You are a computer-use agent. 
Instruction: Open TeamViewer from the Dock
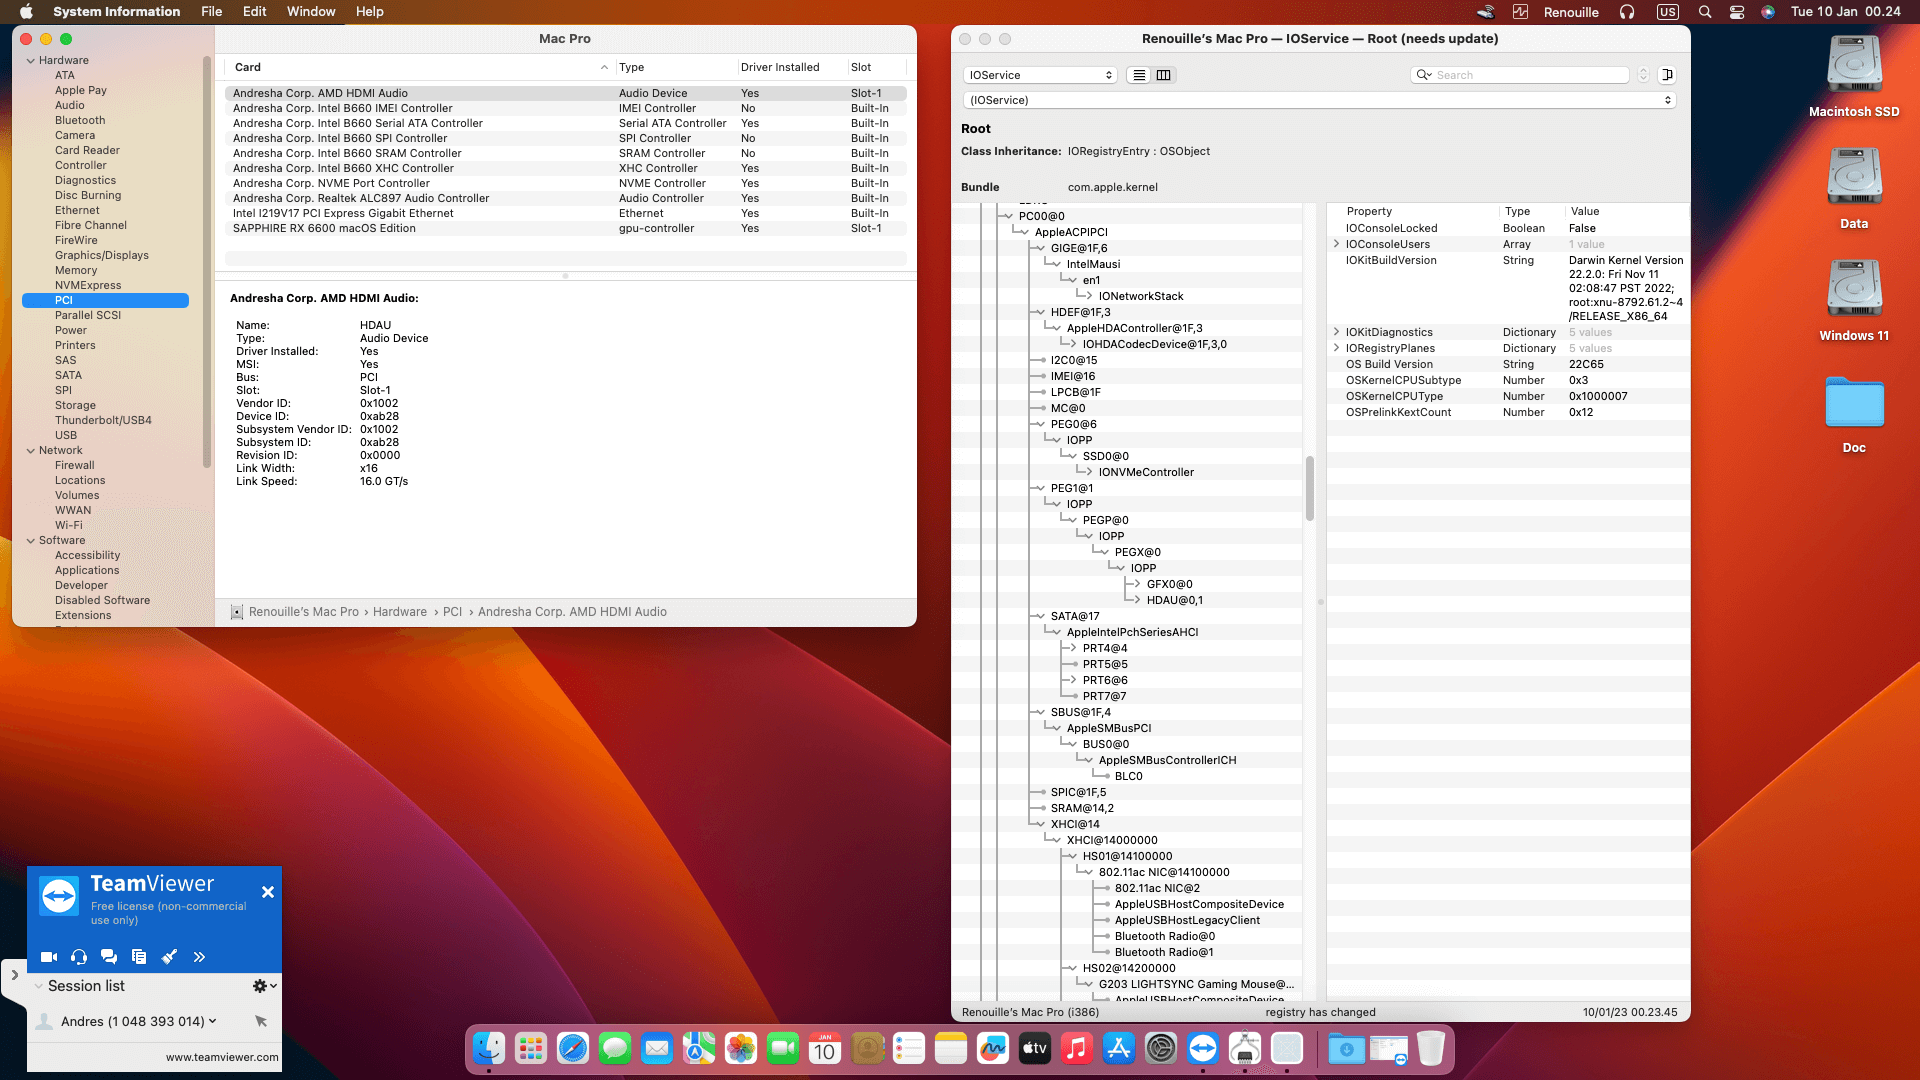1203,1048
